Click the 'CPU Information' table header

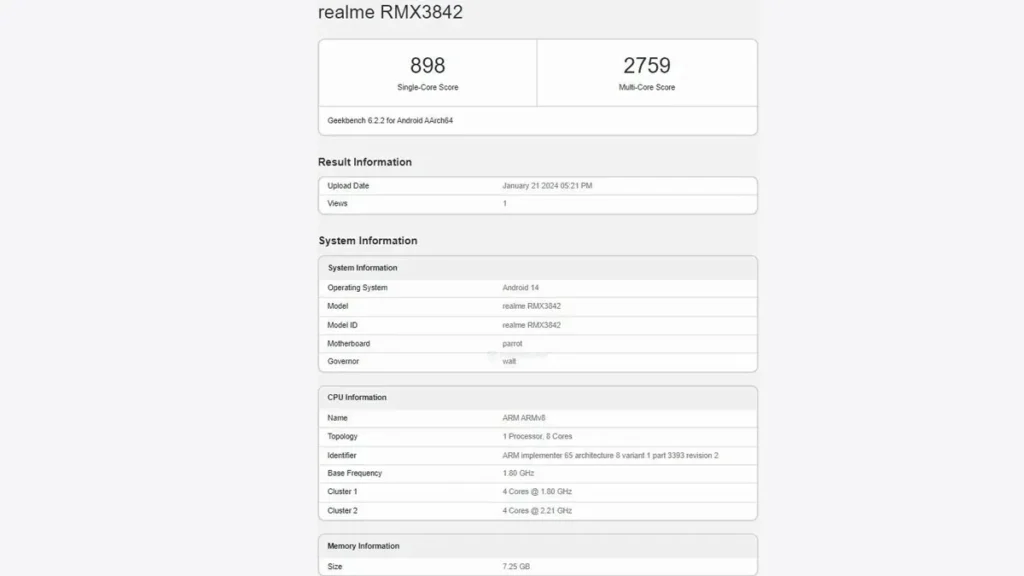(x=537, y=398)
